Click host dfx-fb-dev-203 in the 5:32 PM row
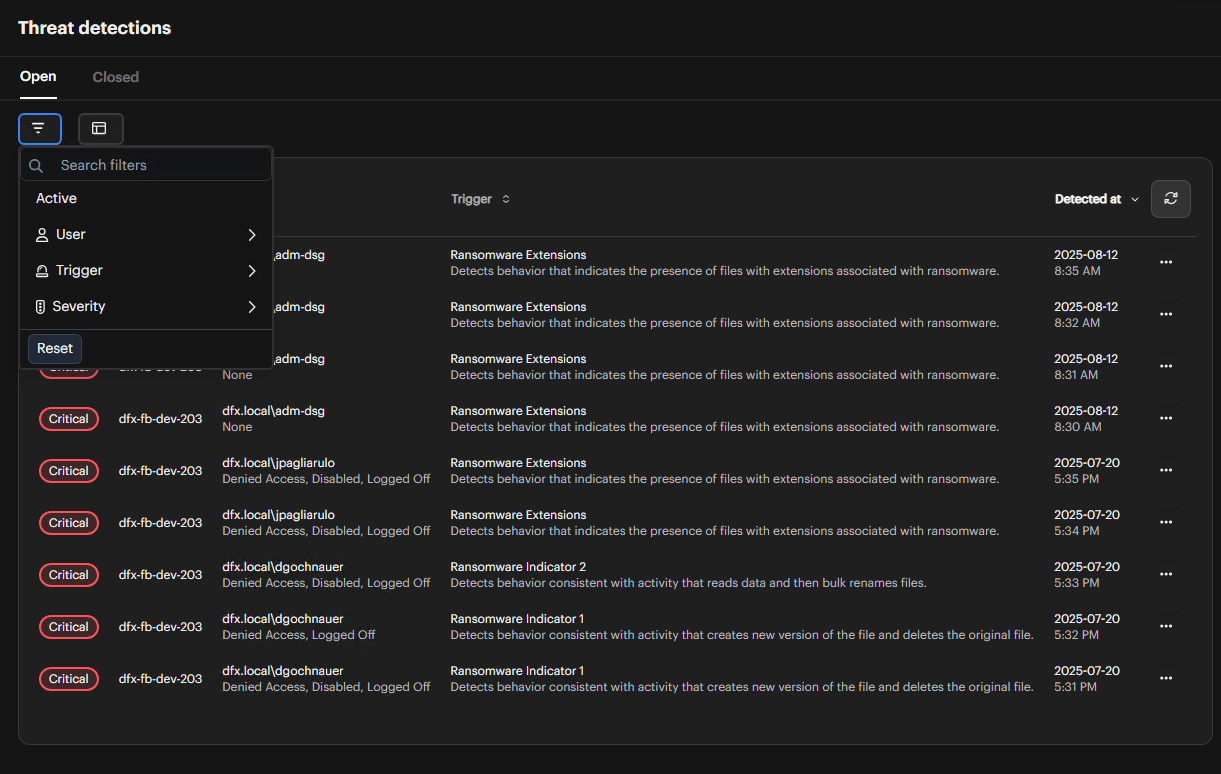 (x=160, y=627)
